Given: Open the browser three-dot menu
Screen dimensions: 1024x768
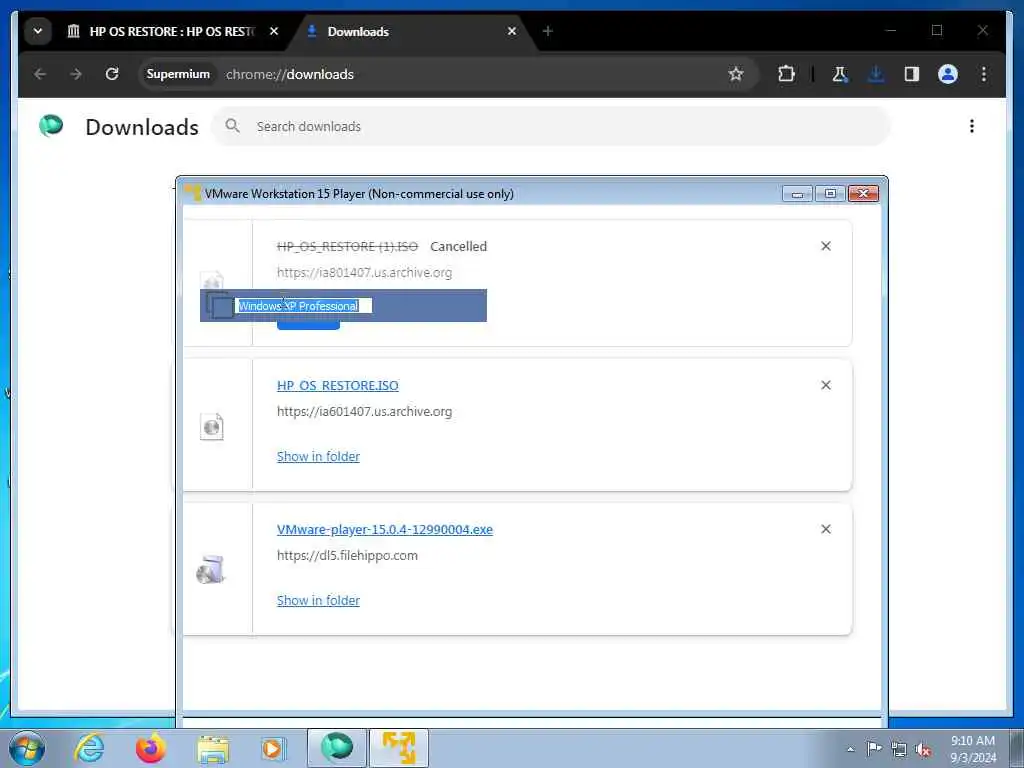Looking at the screenshot, I should click(984, 74).
